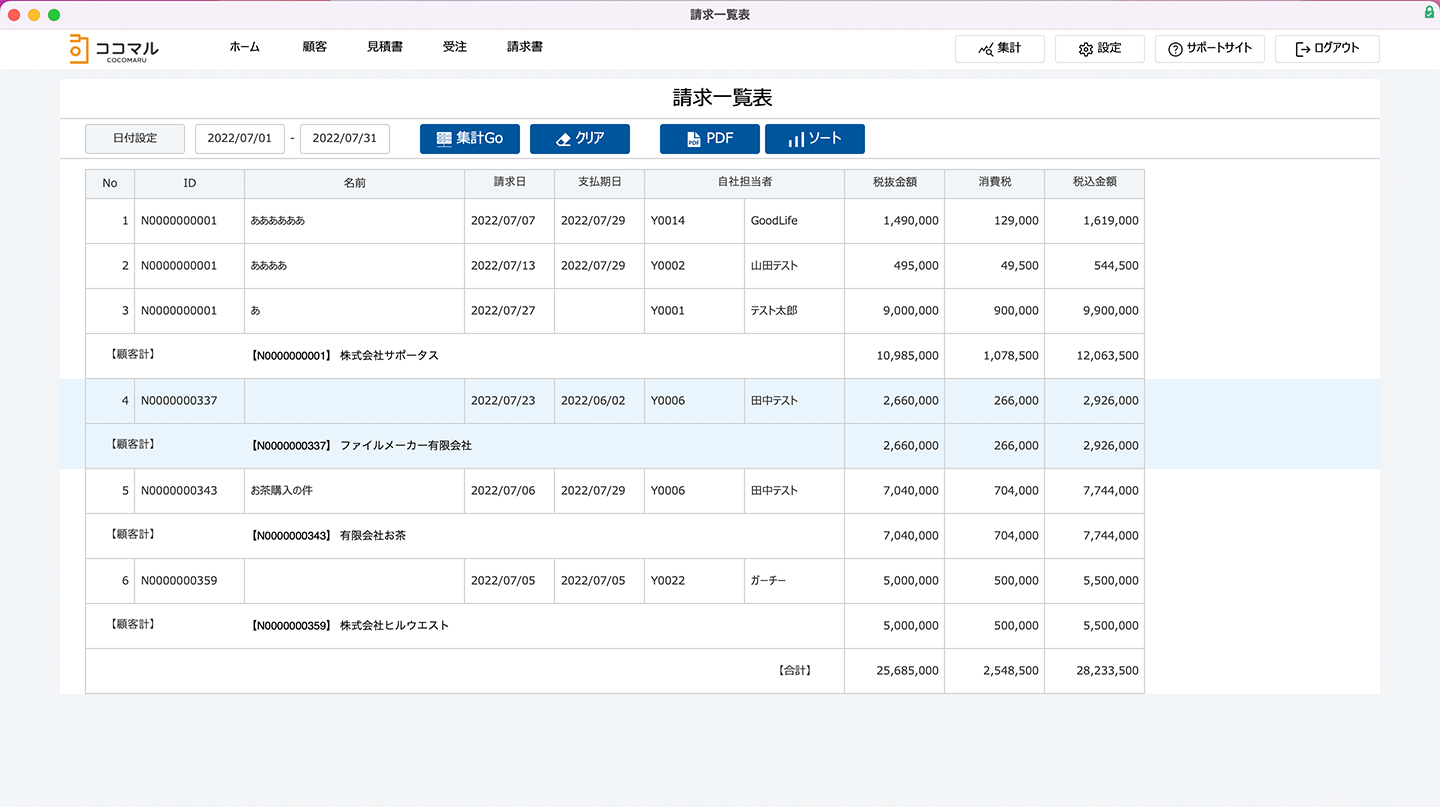
Task: Go to the ホーム menu
Action: [x=245, y=47]
